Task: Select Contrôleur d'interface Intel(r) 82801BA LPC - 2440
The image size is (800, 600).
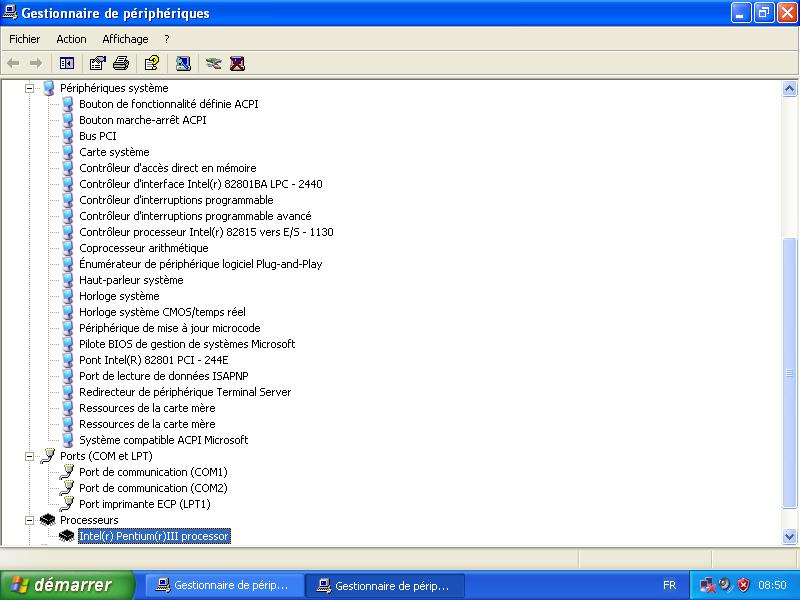Action: click(201, 184)
